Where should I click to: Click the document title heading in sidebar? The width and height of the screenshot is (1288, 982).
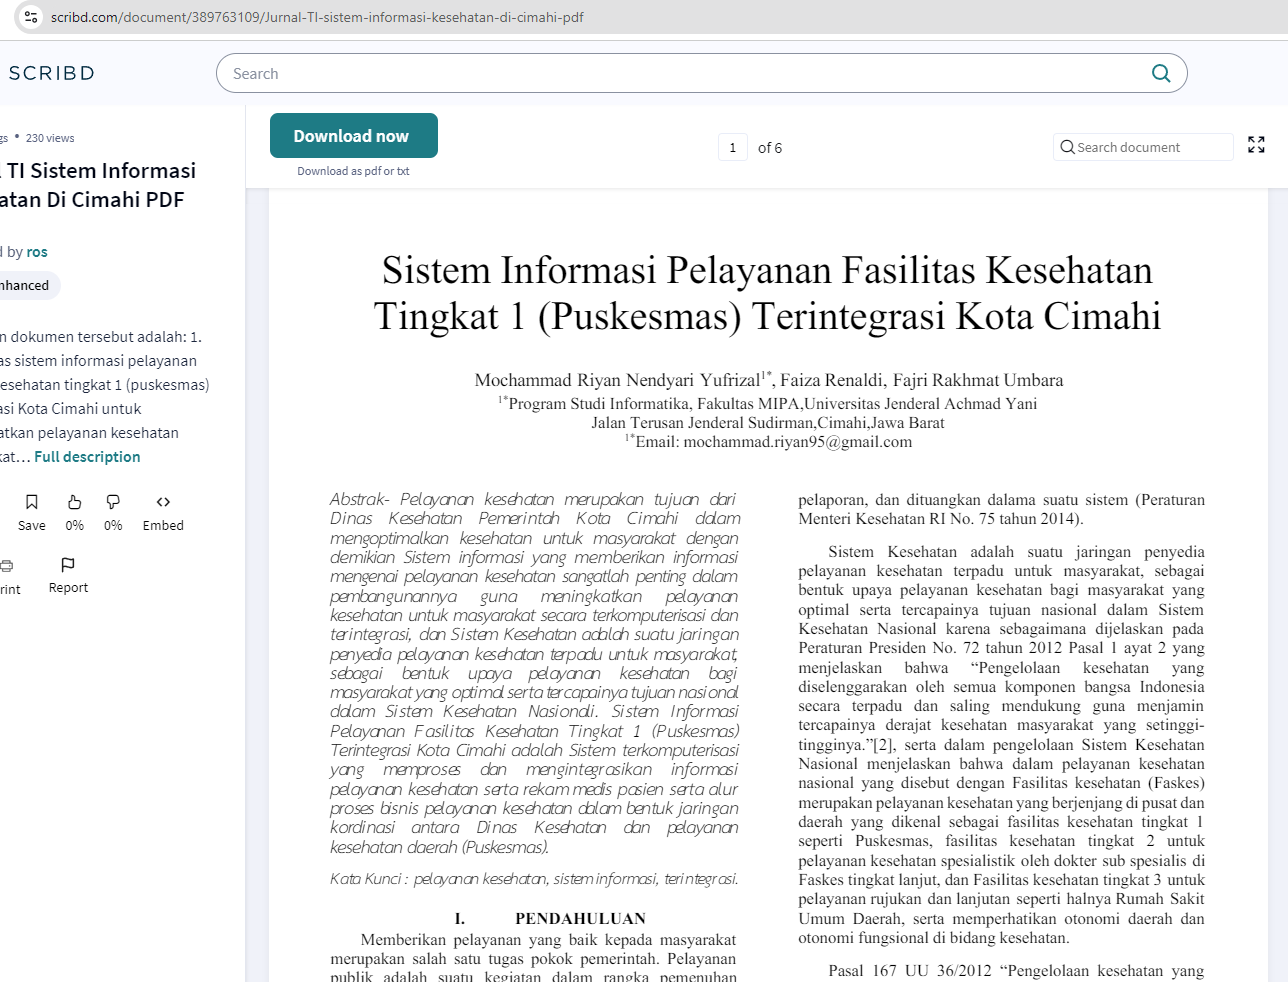tap(100, 185)
